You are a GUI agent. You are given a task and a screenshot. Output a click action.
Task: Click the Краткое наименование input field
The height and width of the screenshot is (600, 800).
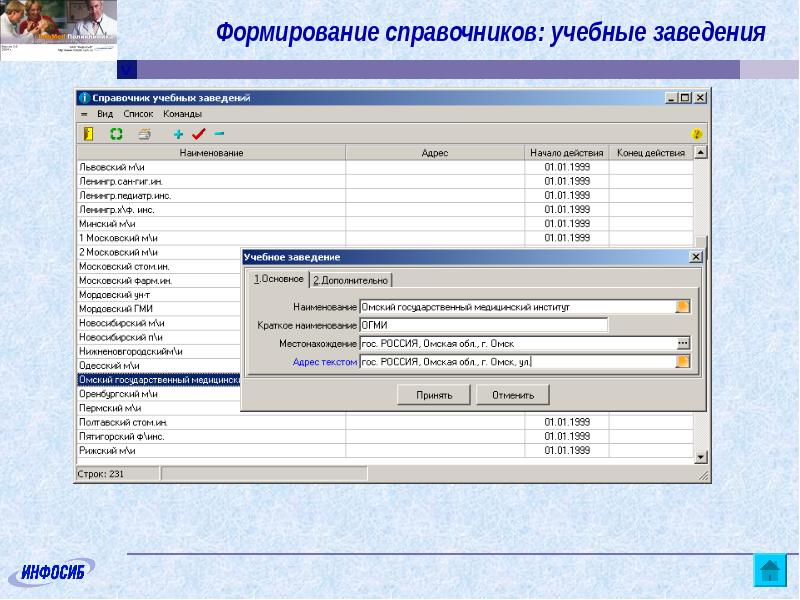(x=483, y=325)
